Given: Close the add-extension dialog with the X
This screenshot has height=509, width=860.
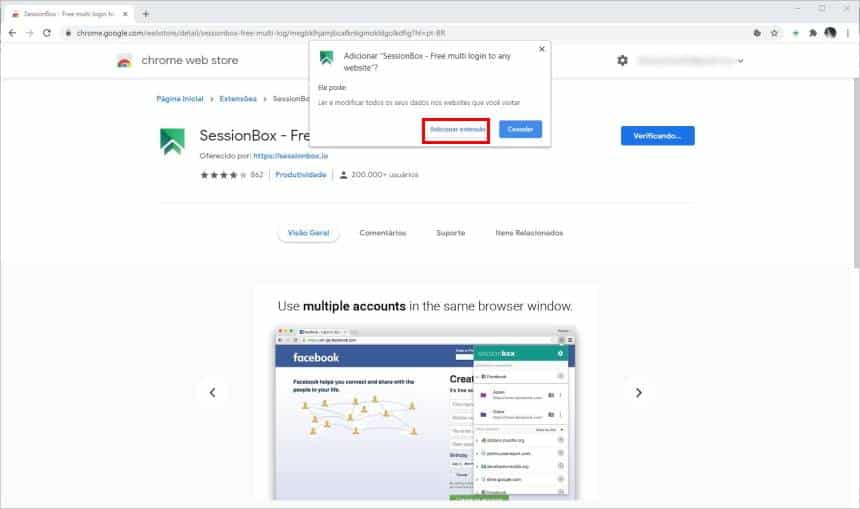Looking at the screenshot, I should 542,49.
